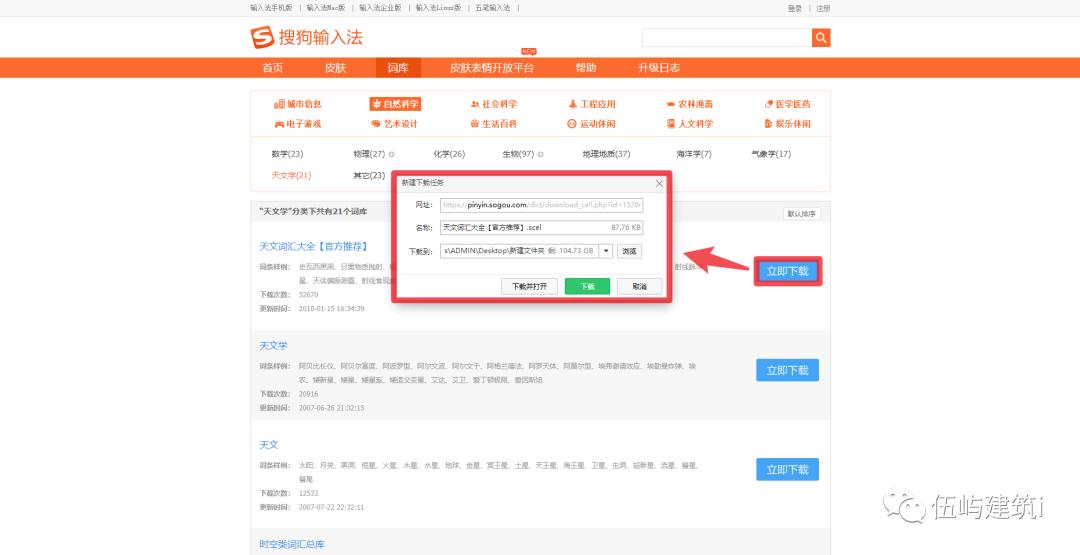Open the 城市信息 category icon

coord(279,105)
